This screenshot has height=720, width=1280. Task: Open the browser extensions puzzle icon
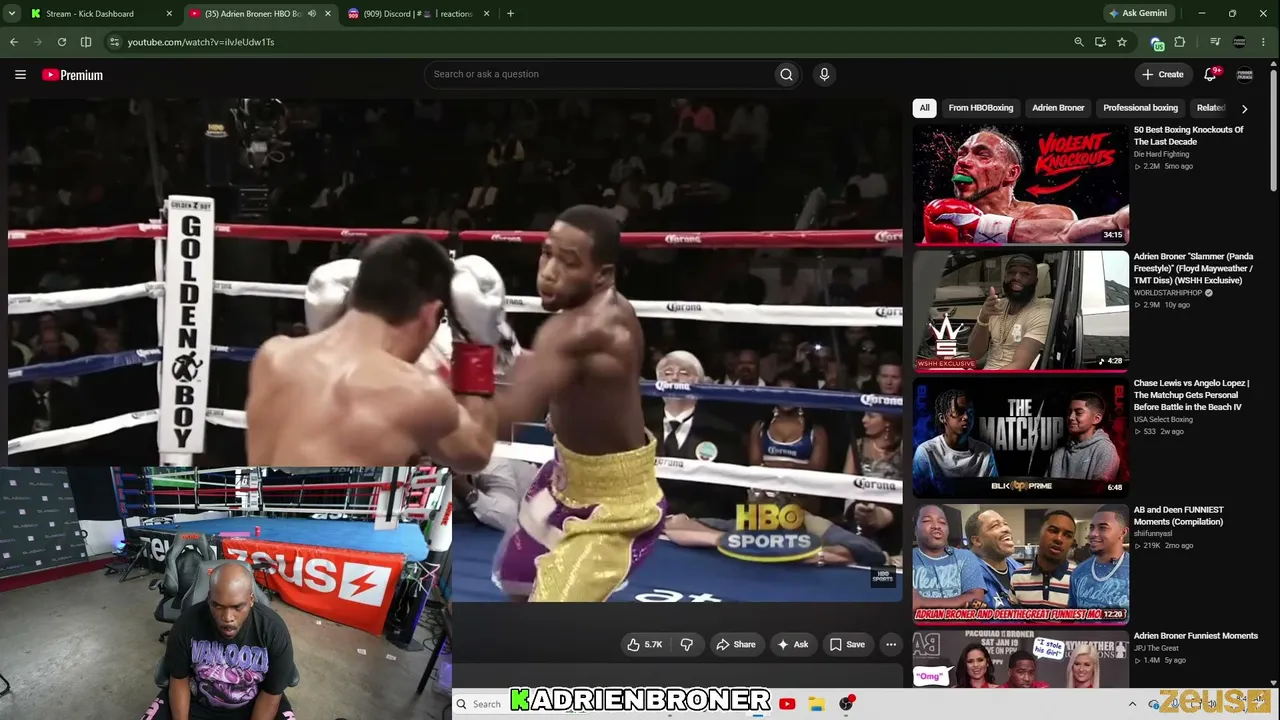click(x=1180, y=42)
